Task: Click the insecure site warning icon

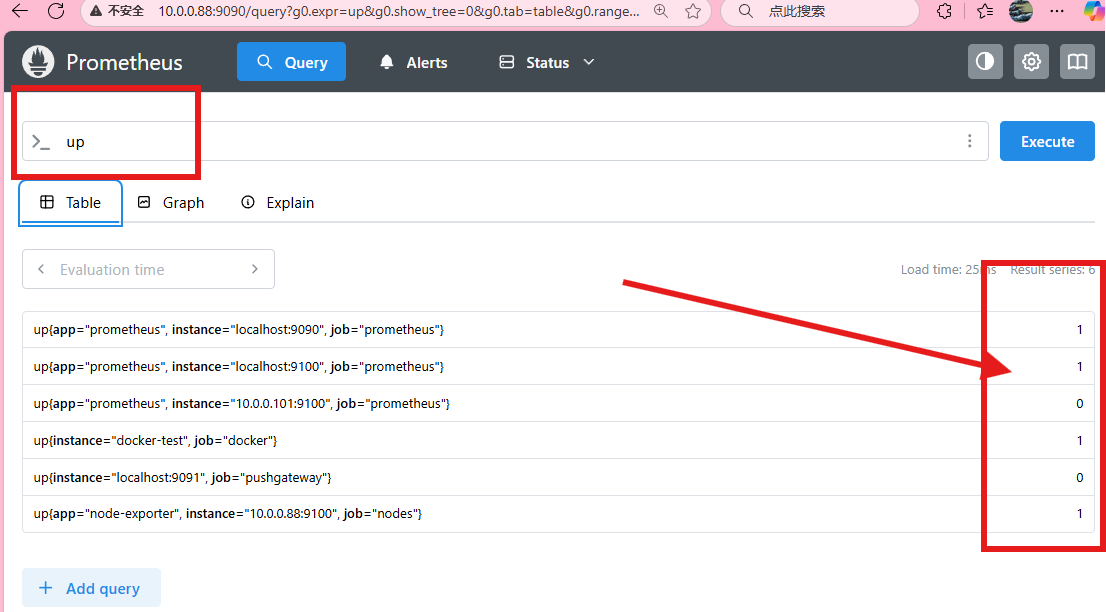Action: [96, 11]
